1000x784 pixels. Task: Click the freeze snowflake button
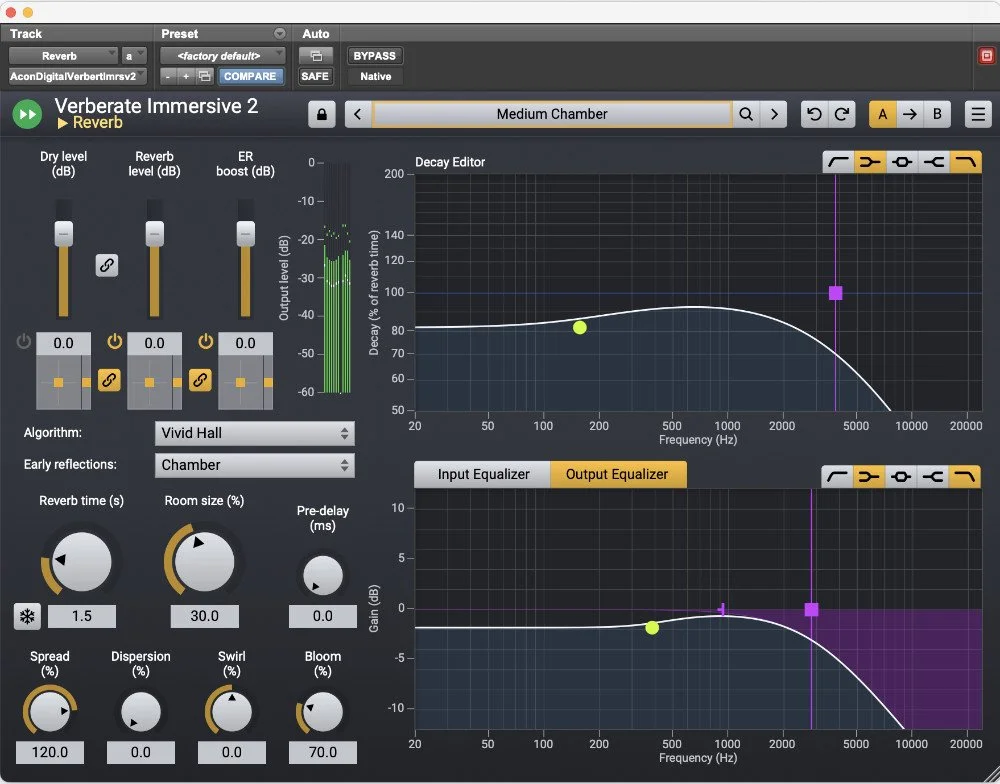pyautogui.click(x=27, y=616)
